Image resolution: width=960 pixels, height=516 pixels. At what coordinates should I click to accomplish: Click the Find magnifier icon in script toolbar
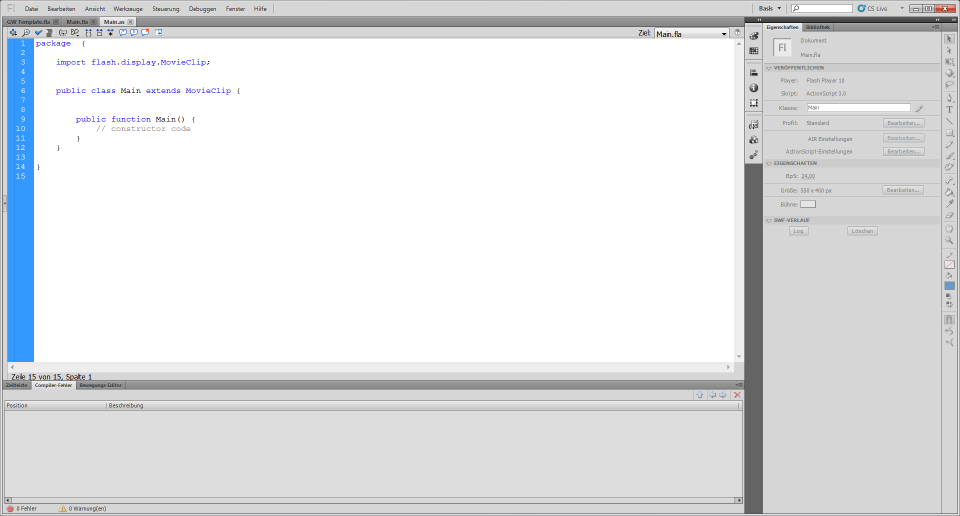[26, 33]
